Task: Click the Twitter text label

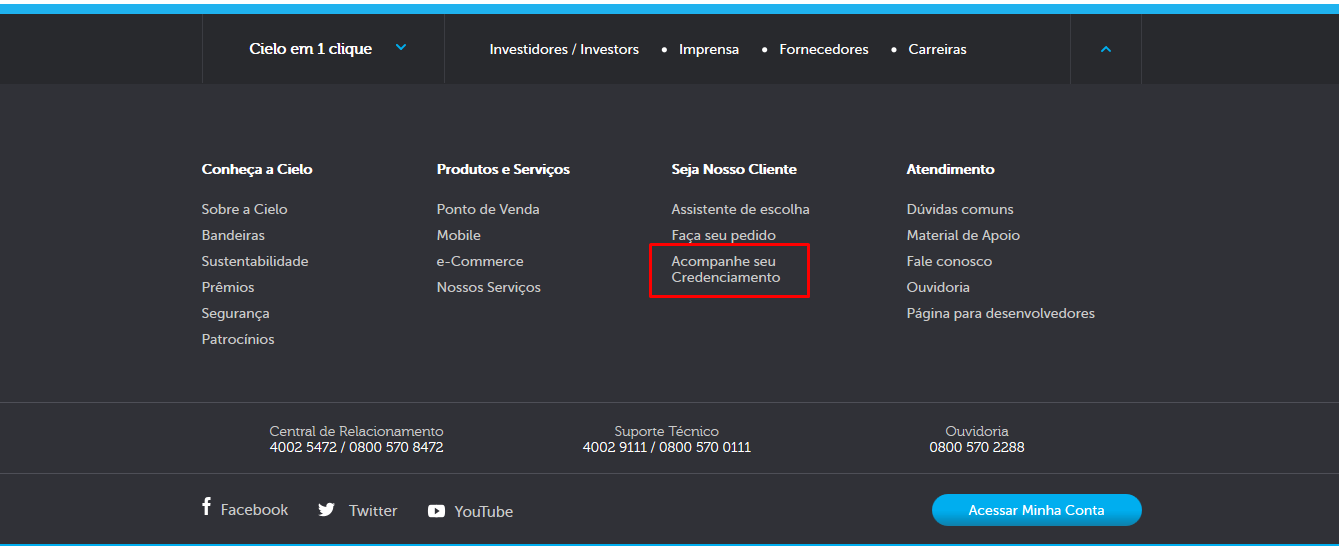Action: point(373,511)
